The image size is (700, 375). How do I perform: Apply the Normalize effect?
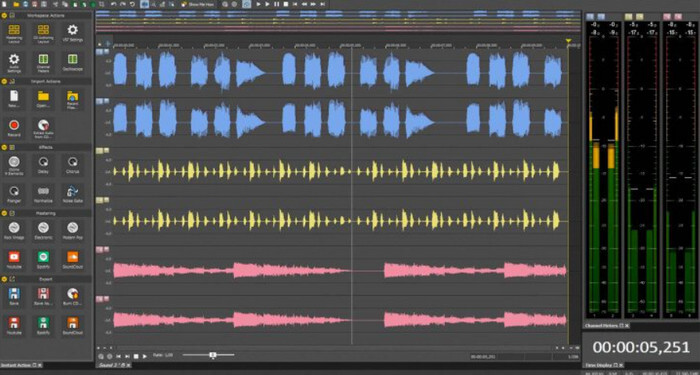(x=43, y=194)
